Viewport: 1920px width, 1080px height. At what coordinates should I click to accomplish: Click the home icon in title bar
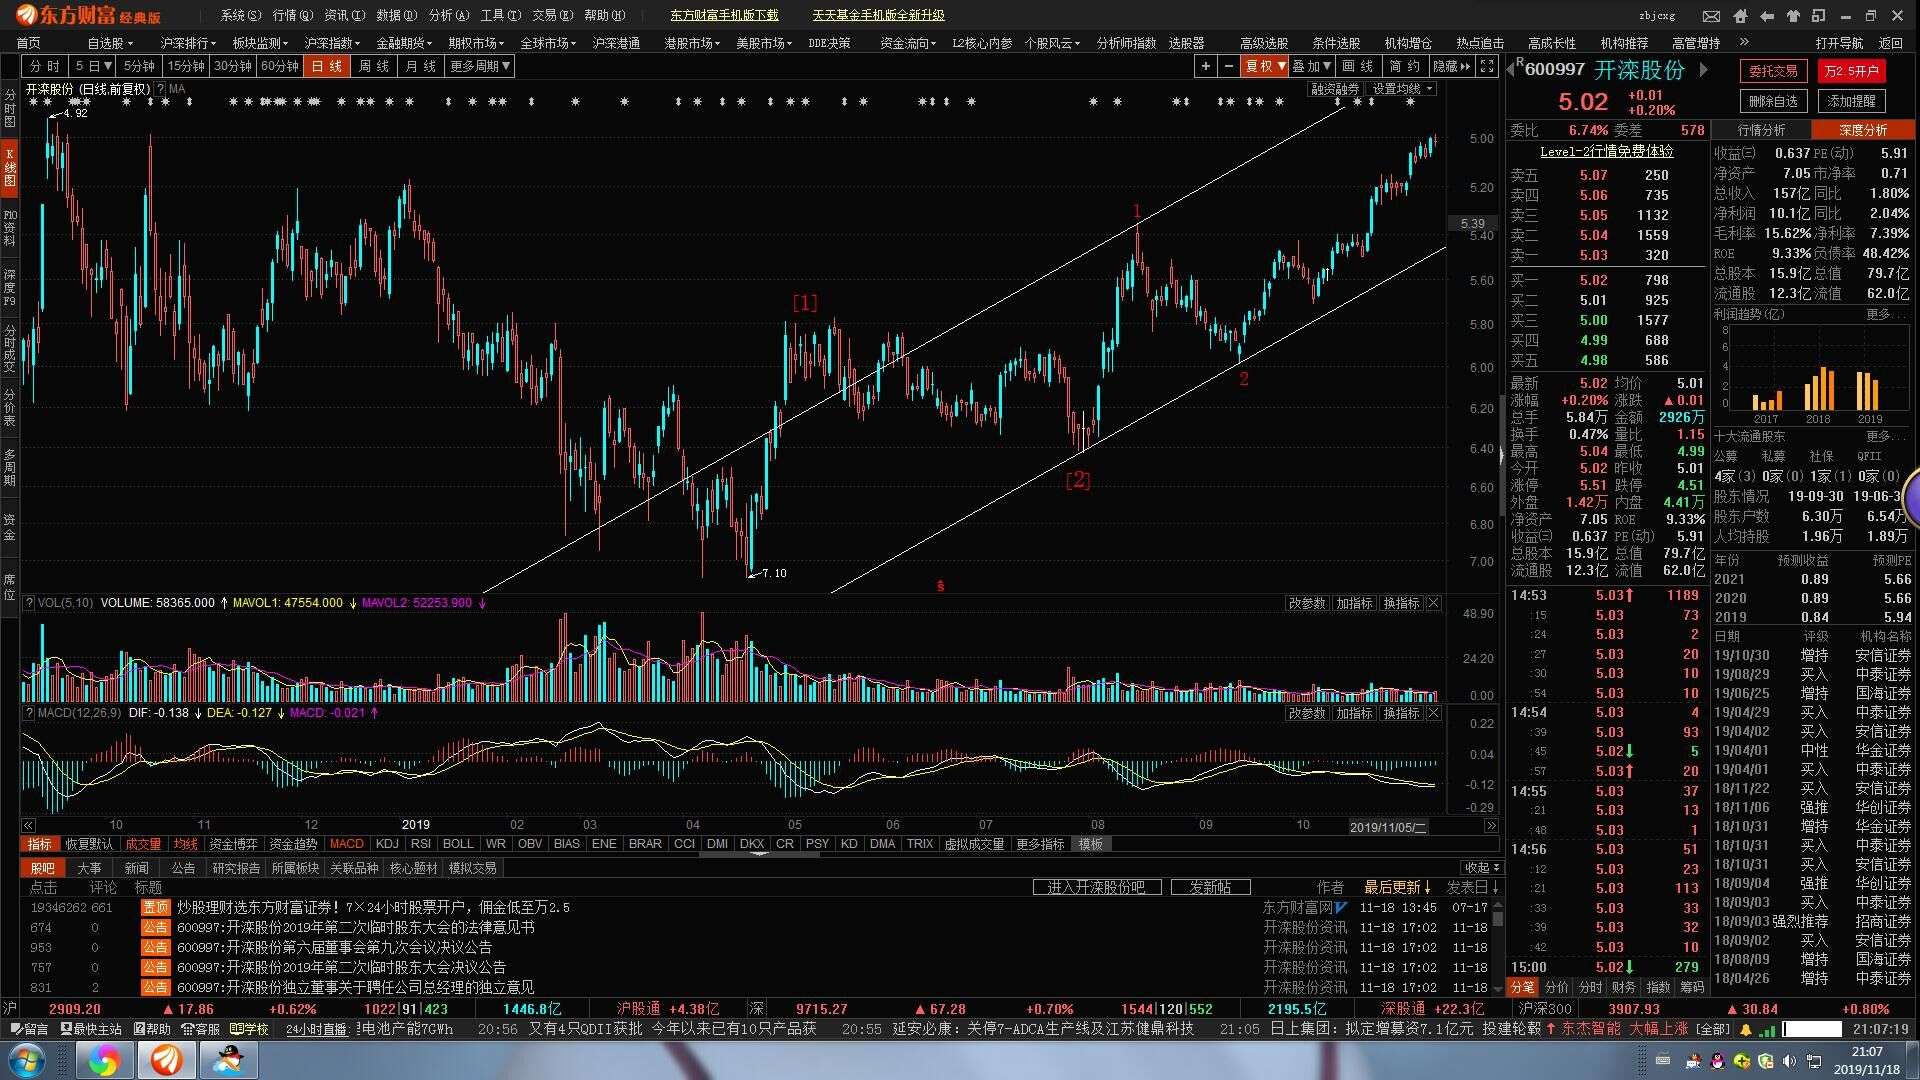(1740, 16)
